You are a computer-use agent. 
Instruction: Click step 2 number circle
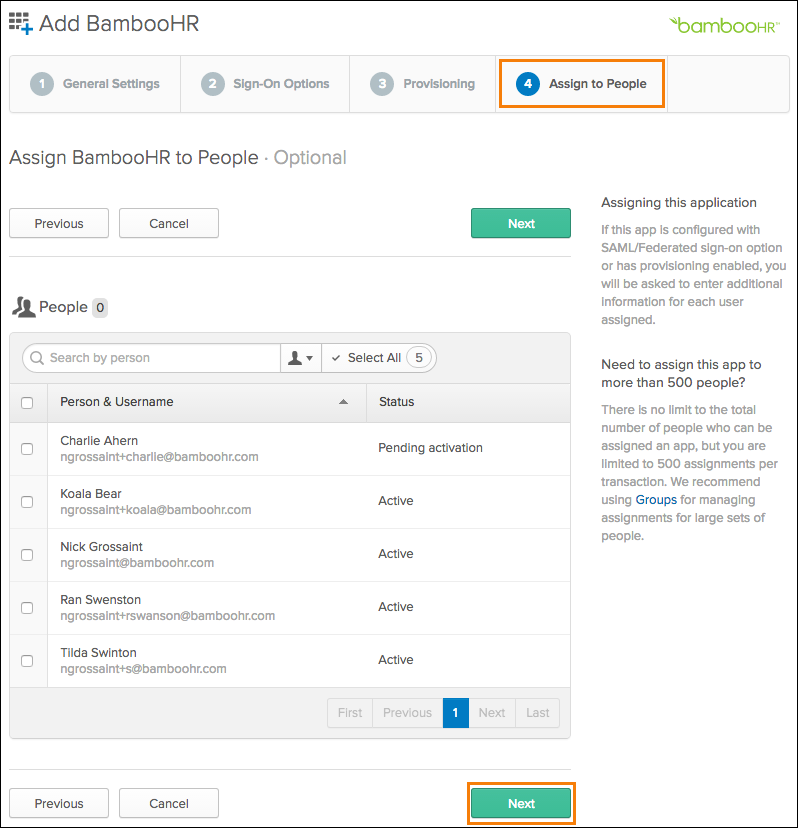213,84
